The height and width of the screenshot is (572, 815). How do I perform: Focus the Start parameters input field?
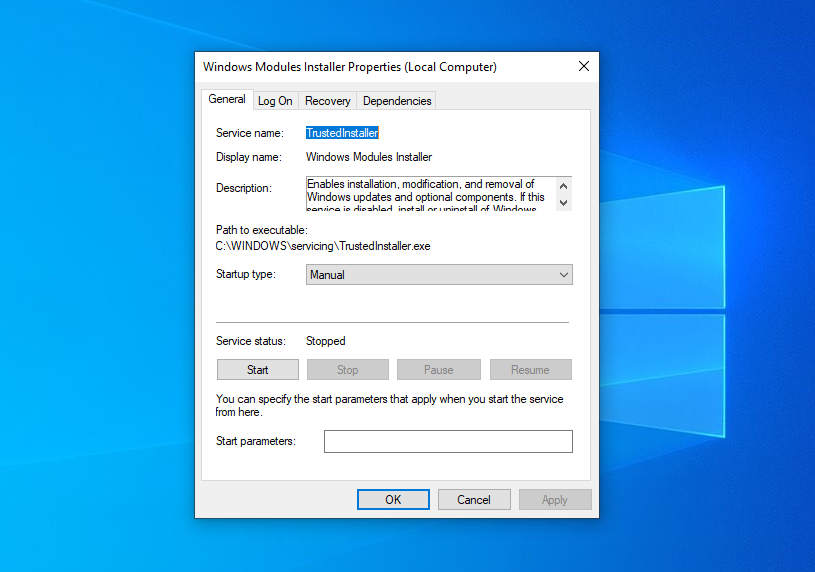tap(448, 442)
